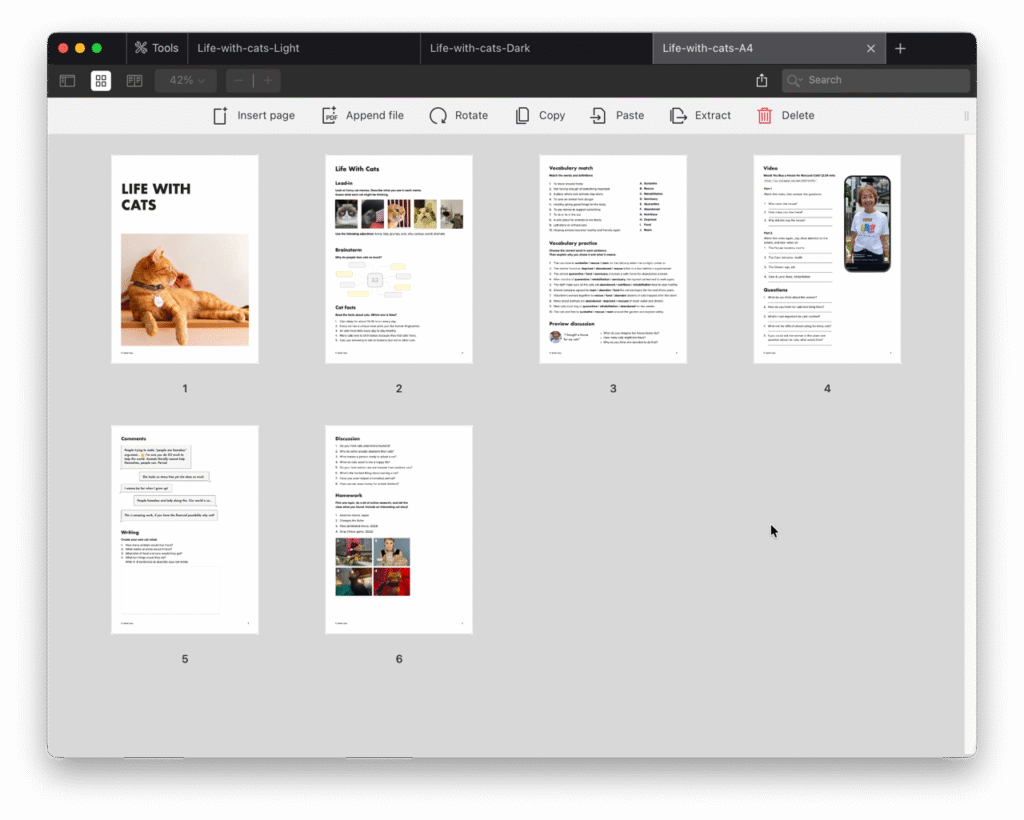This screenshot has width=1024, height=820.
Task: Click the red Delete trash icon
Action: click(765, 116)
